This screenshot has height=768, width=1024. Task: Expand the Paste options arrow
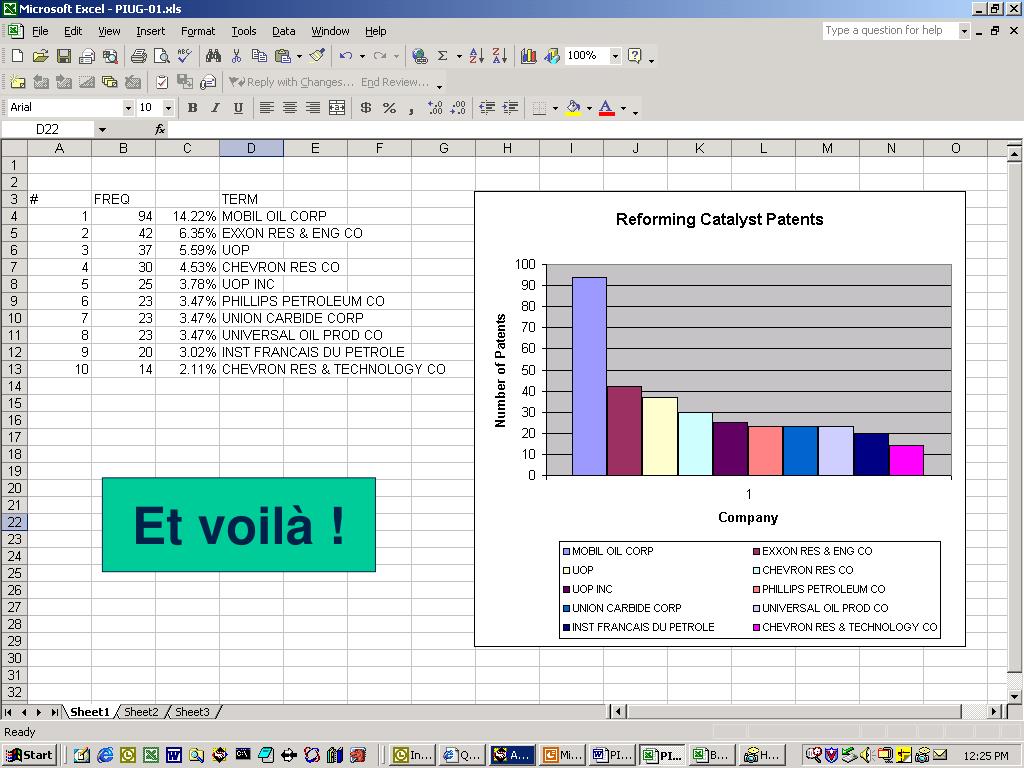click(299, 56)
